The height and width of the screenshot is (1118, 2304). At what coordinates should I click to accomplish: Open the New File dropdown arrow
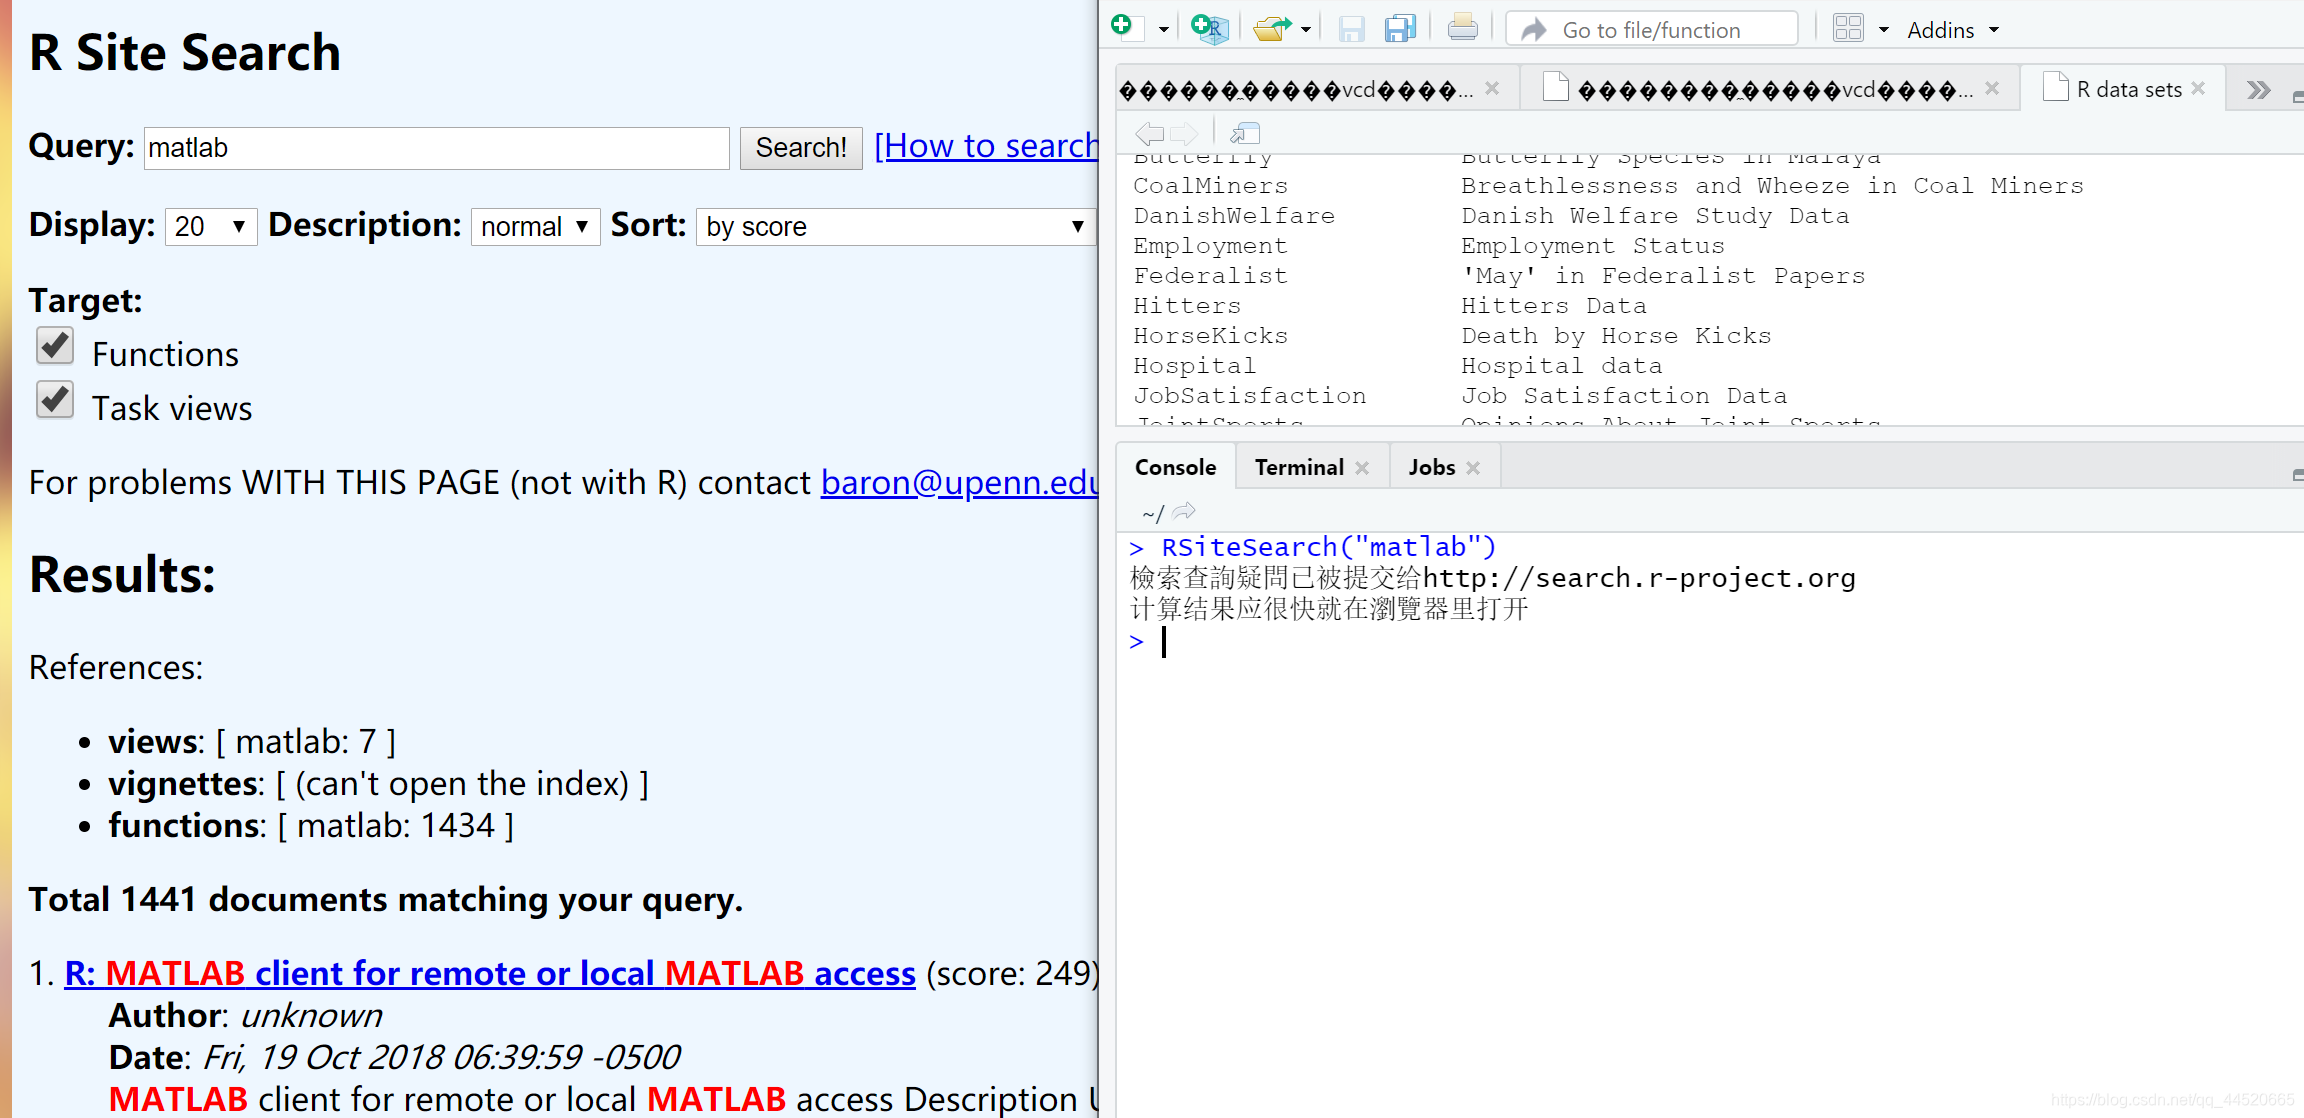point(1163,30)
